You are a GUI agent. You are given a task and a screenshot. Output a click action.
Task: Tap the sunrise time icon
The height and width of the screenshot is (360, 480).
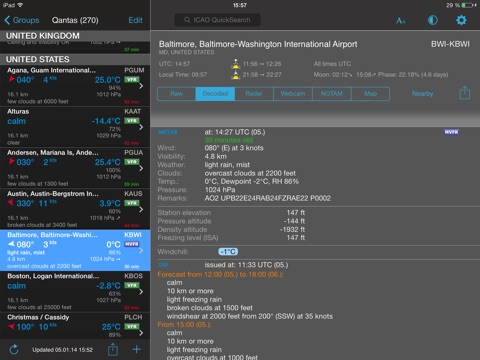[x=236, y=64]
